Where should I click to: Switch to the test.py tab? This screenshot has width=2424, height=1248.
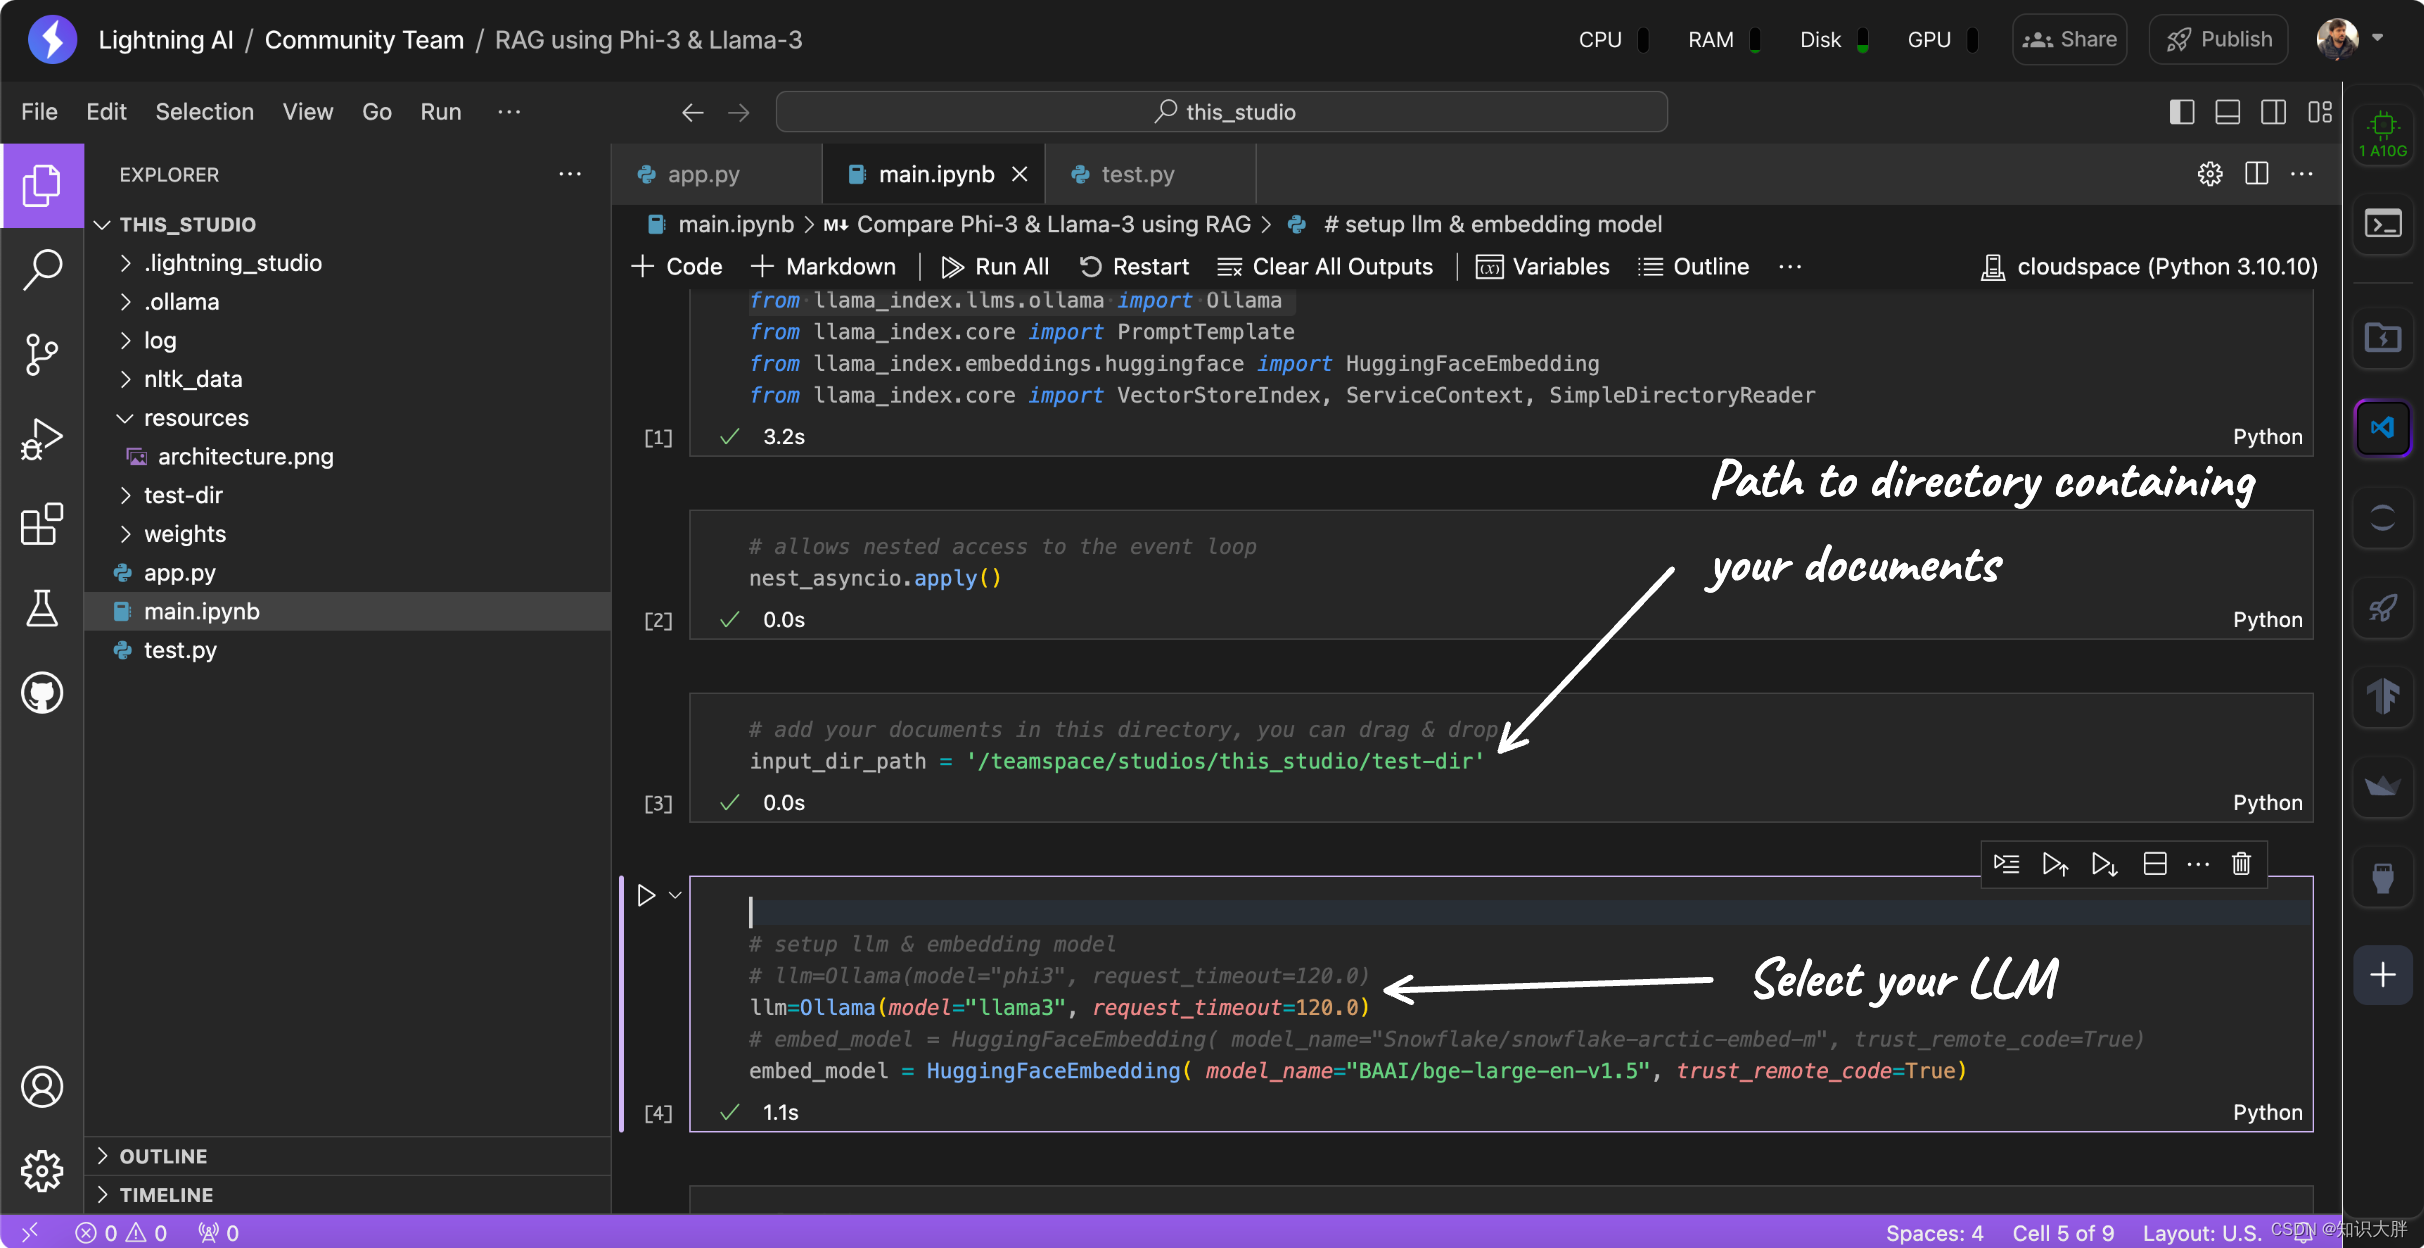pos(1137,174)
